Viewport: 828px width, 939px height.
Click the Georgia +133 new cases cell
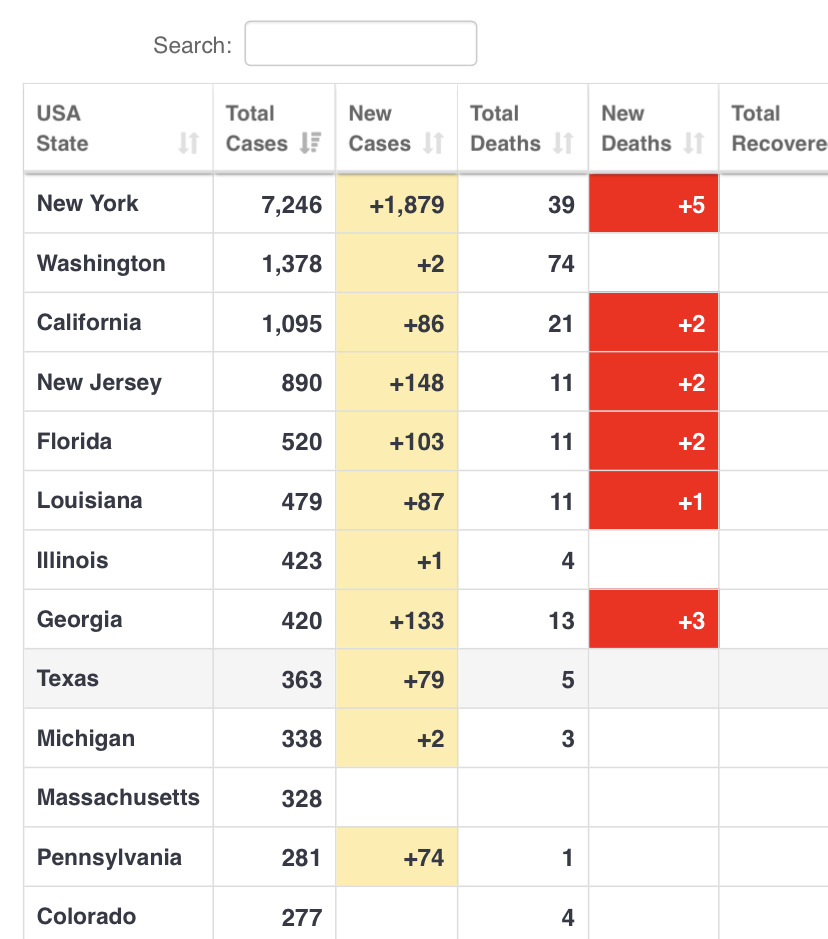[398, 620]
